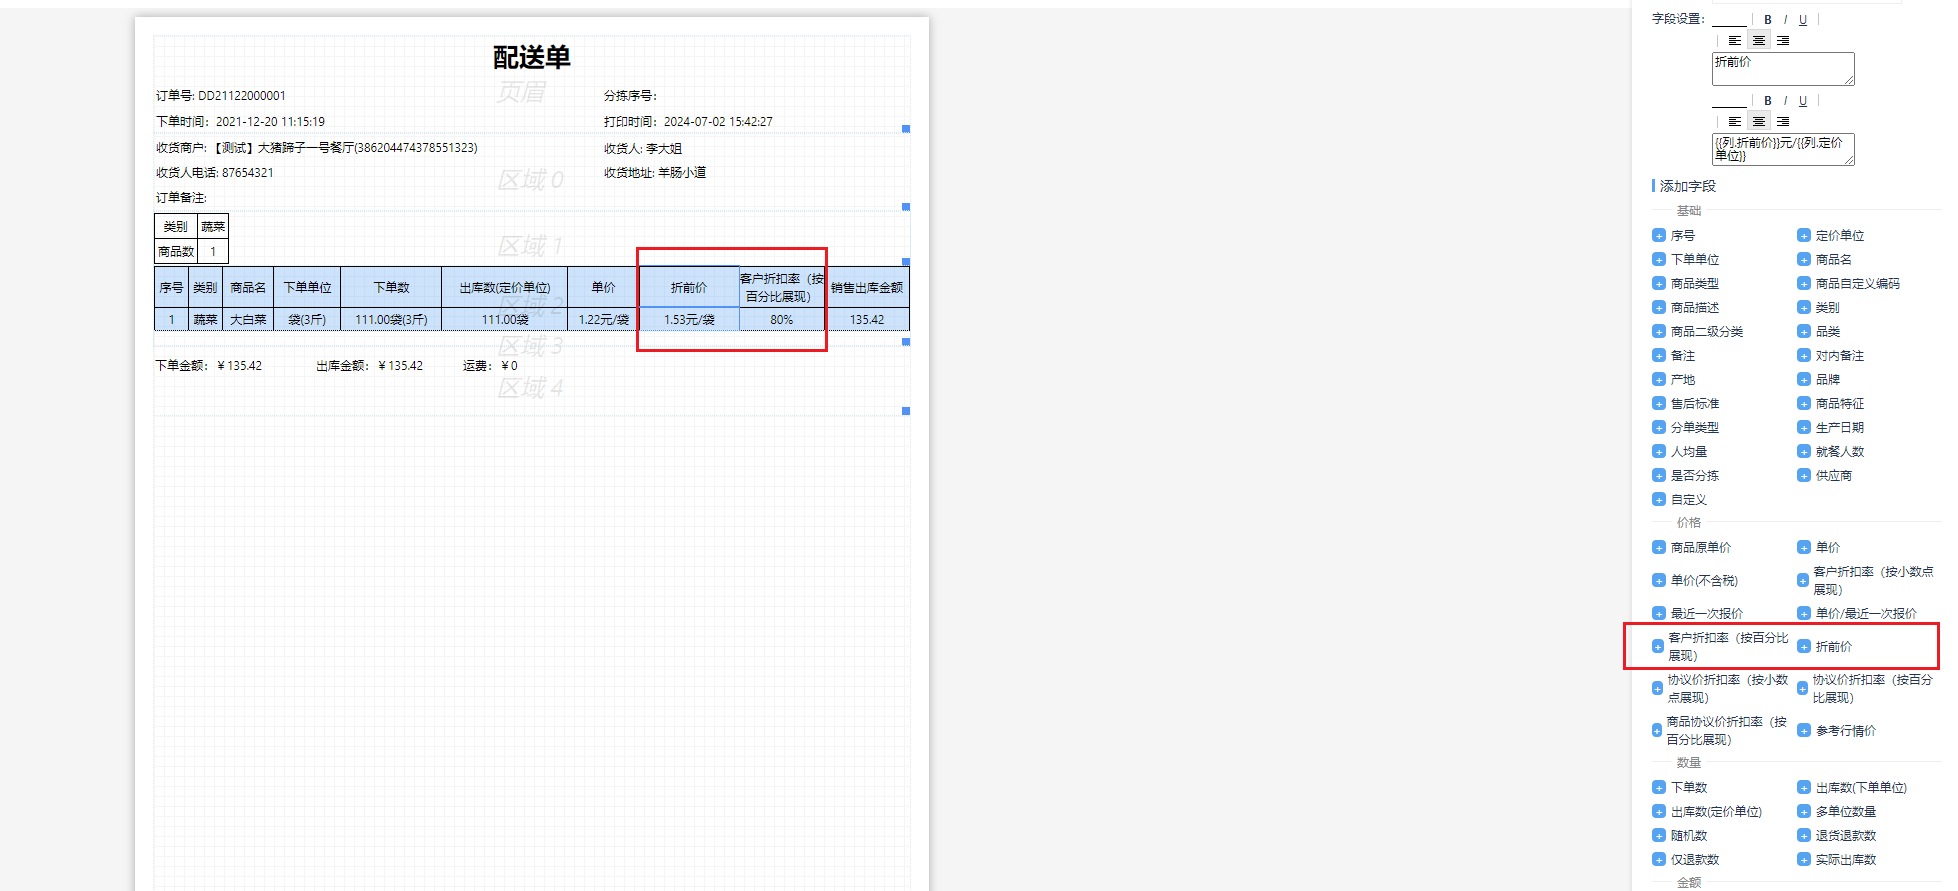Add the 商品二级分类 field via its plus icon
Viewport: 1958px width, 891px height.
tap(1659, 332)
